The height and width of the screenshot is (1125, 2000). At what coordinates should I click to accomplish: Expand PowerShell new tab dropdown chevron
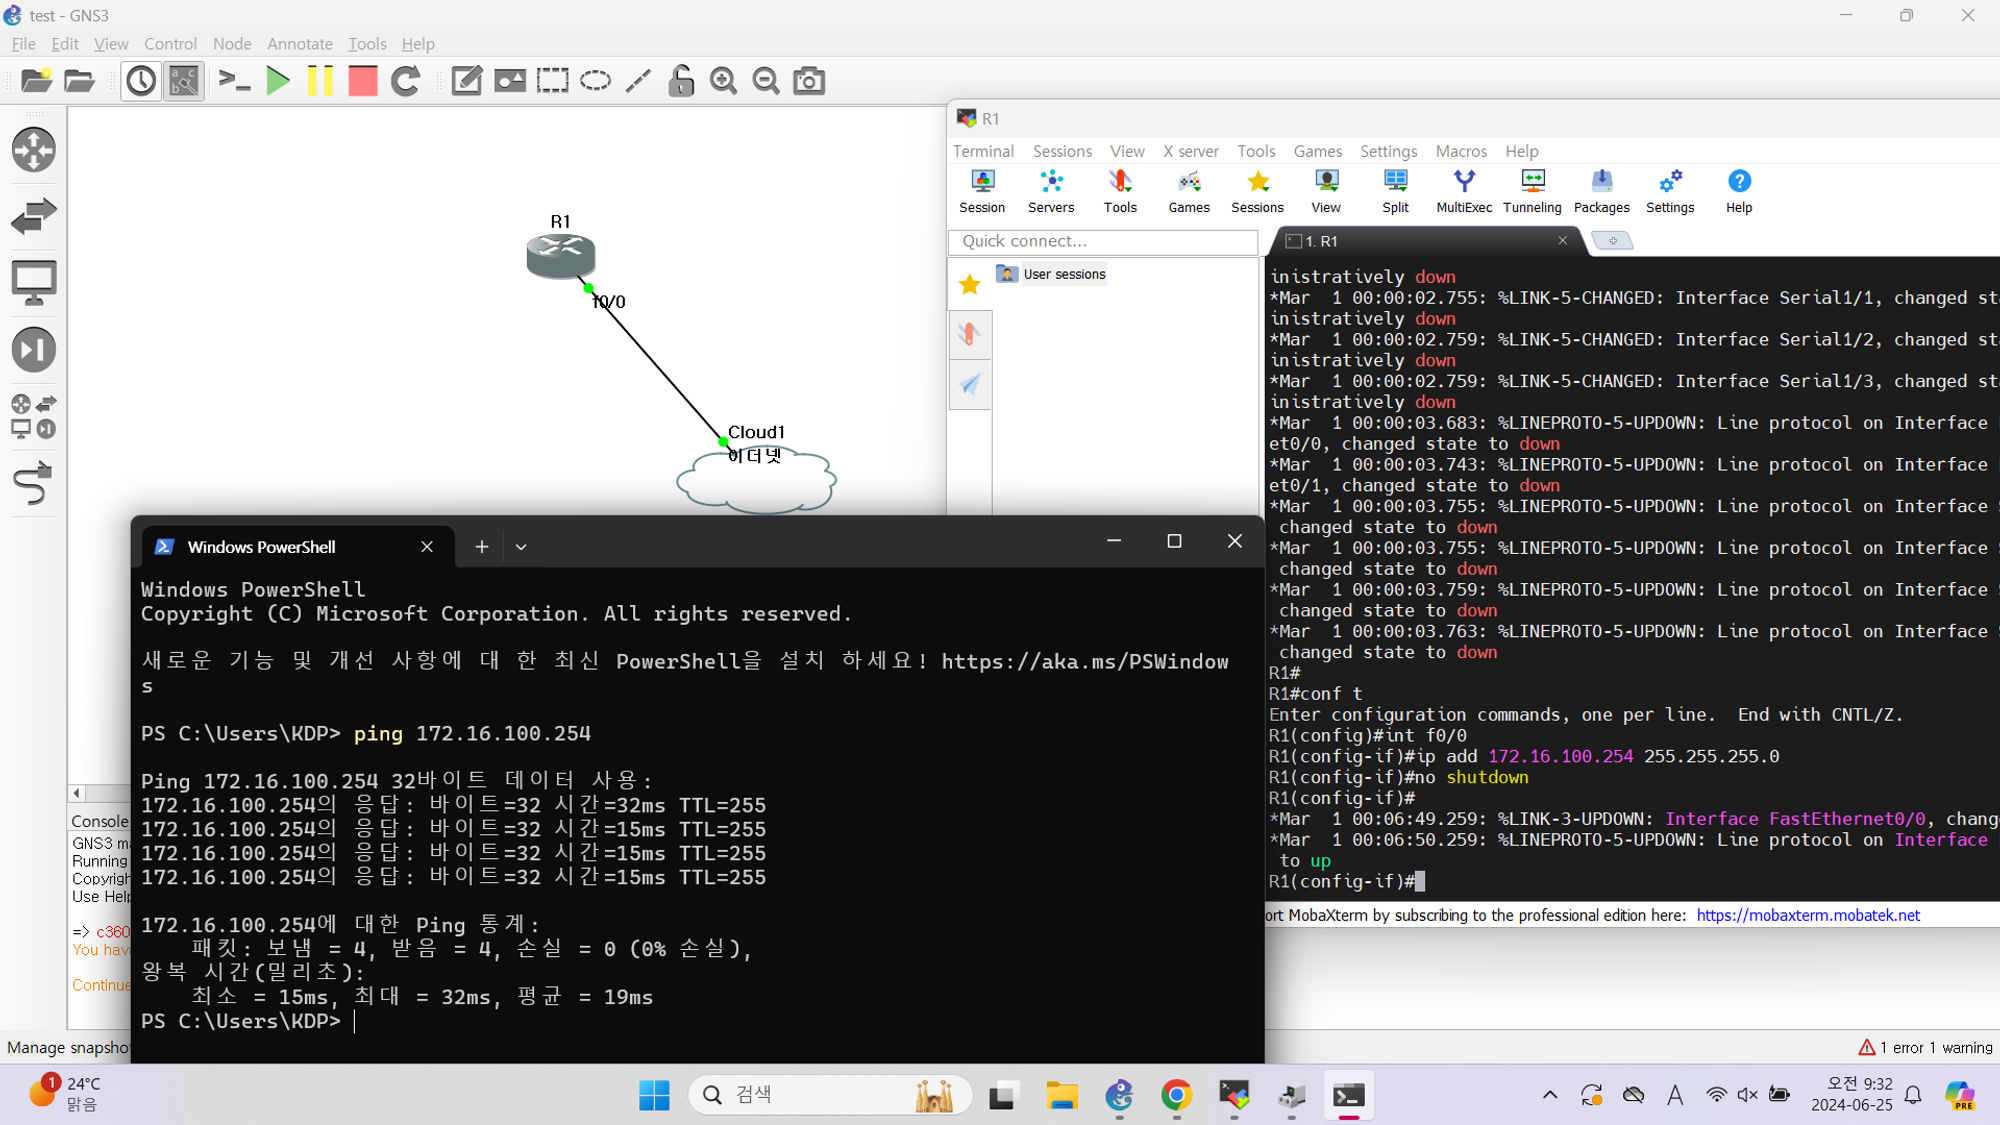[x=521, y=547]
